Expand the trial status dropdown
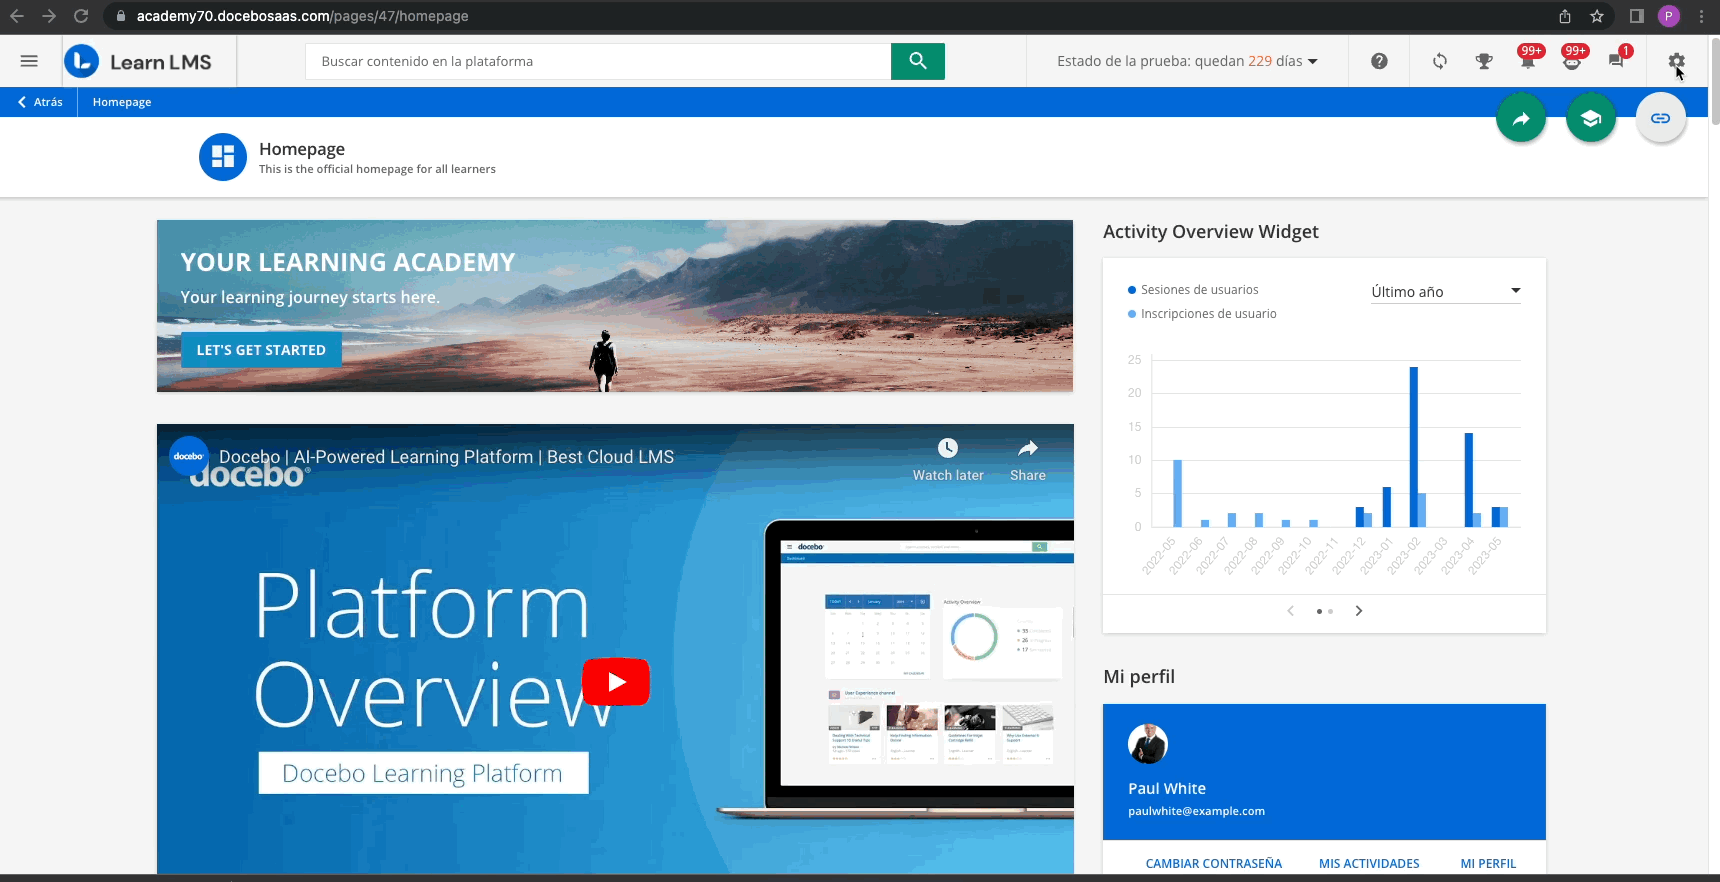This screenshot has width=1720, height=882. tap(1187, 61)
